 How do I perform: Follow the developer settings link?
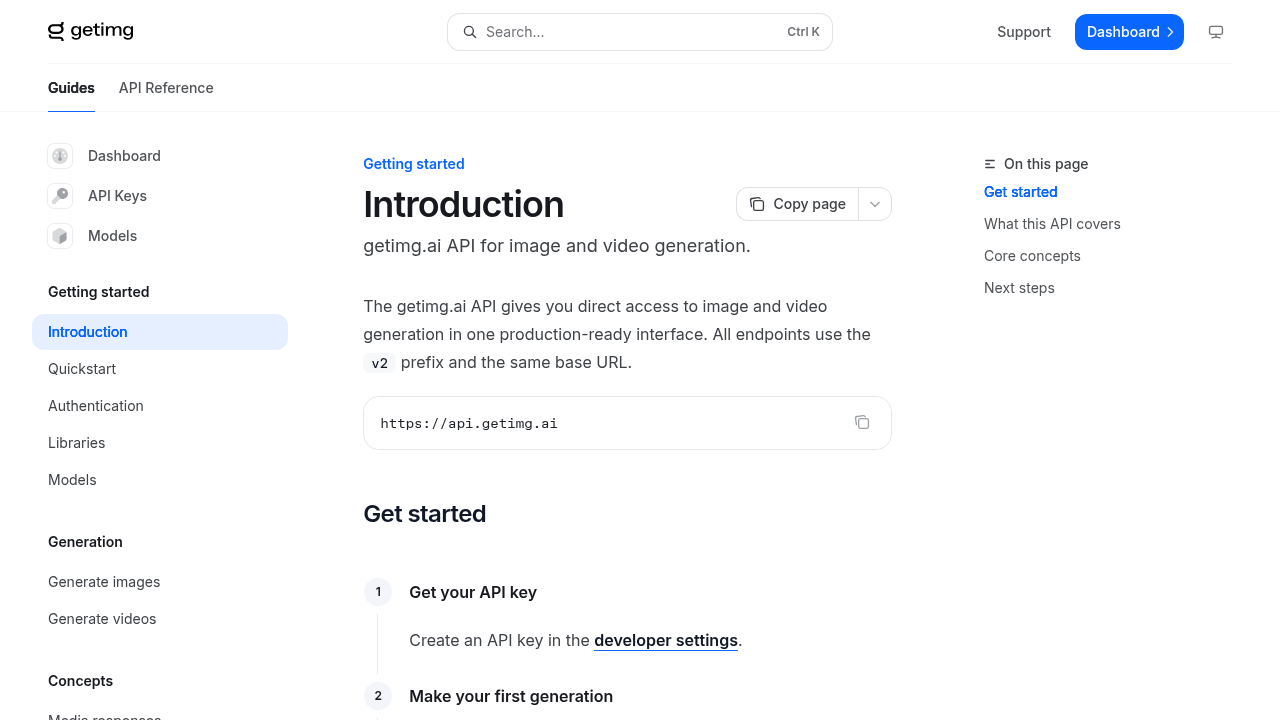tap(666, 640)
